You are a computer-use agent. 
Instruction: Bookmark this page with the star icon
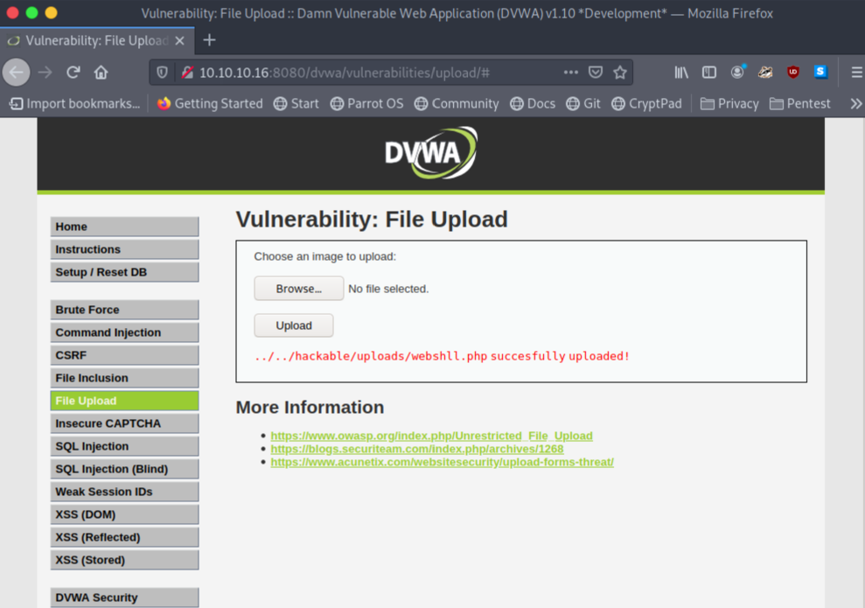pos(620,72)
